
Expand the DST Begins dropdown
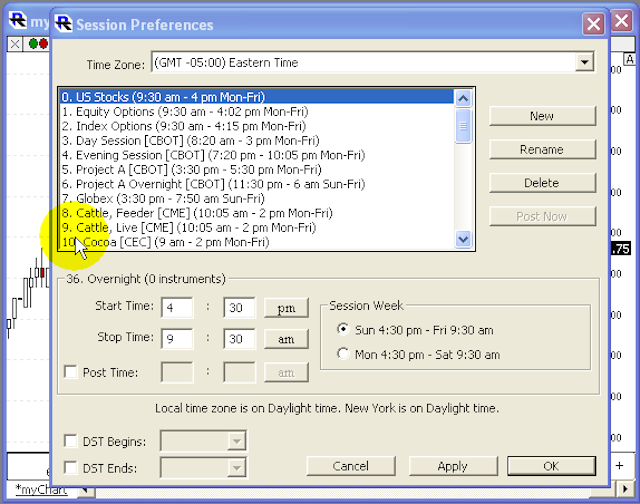(x=236, y=441)
